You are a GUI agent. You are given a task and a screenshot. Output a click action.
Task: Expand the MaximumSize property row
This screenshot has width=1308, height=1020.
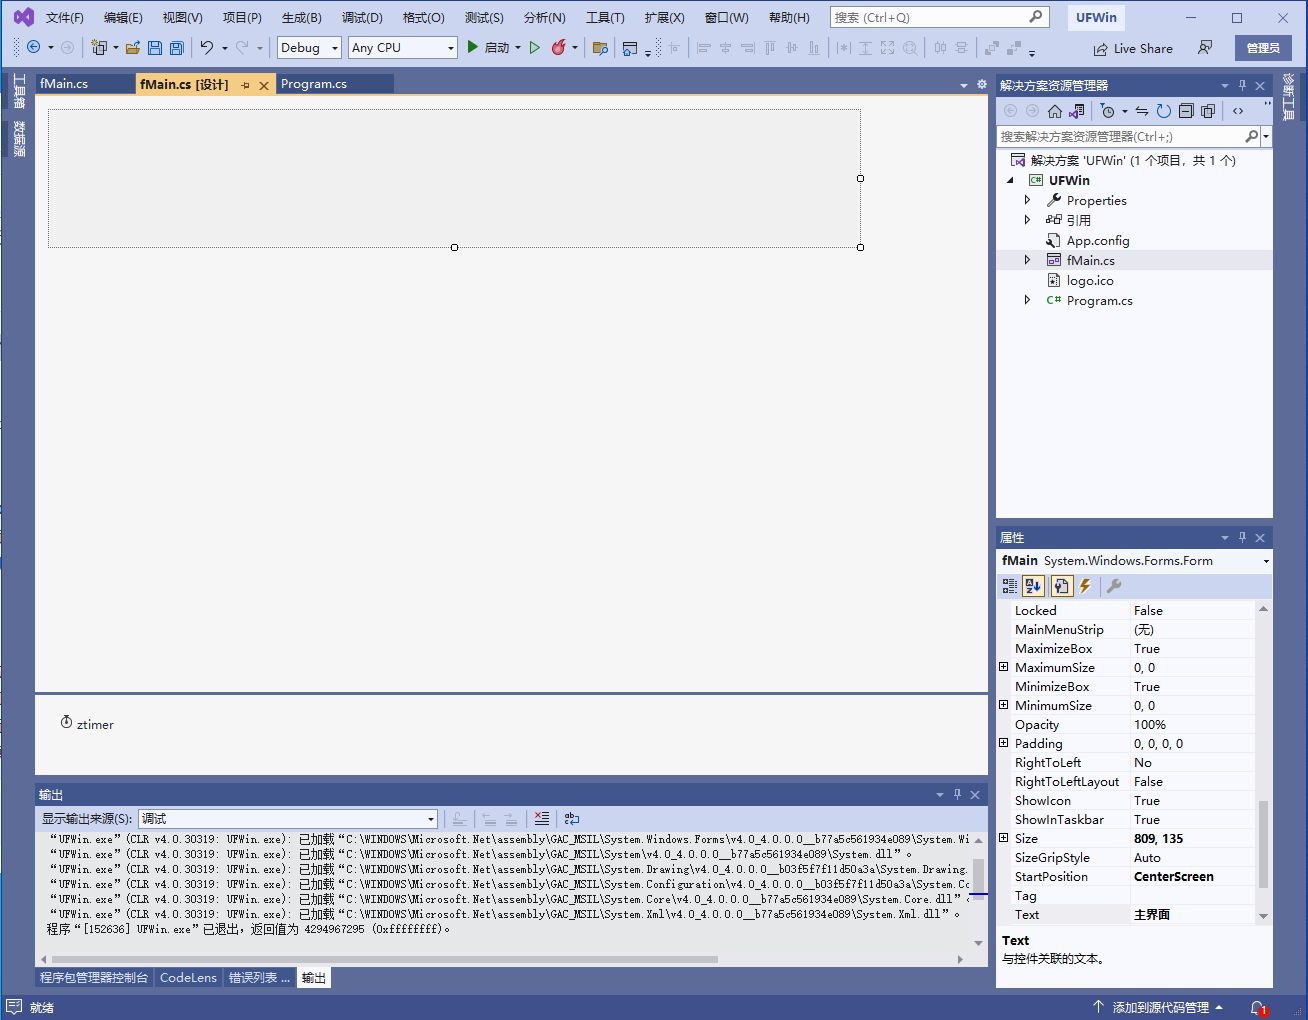coord(1003,667)
